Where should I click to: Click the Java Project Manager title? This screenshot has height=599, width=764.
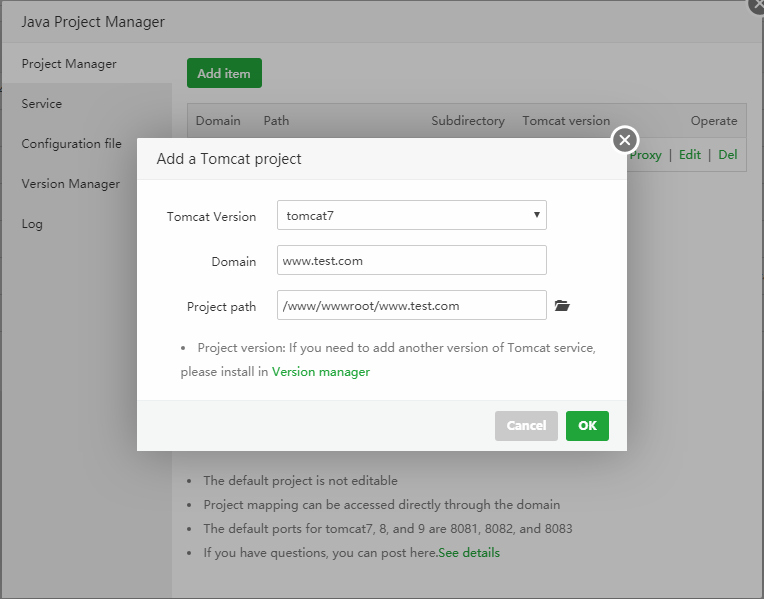click(93, 22)
